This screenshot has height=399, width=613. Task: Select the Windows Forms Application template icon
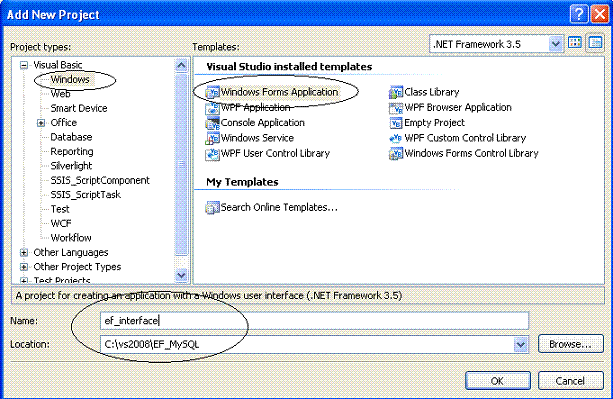[x=213, y=92]
